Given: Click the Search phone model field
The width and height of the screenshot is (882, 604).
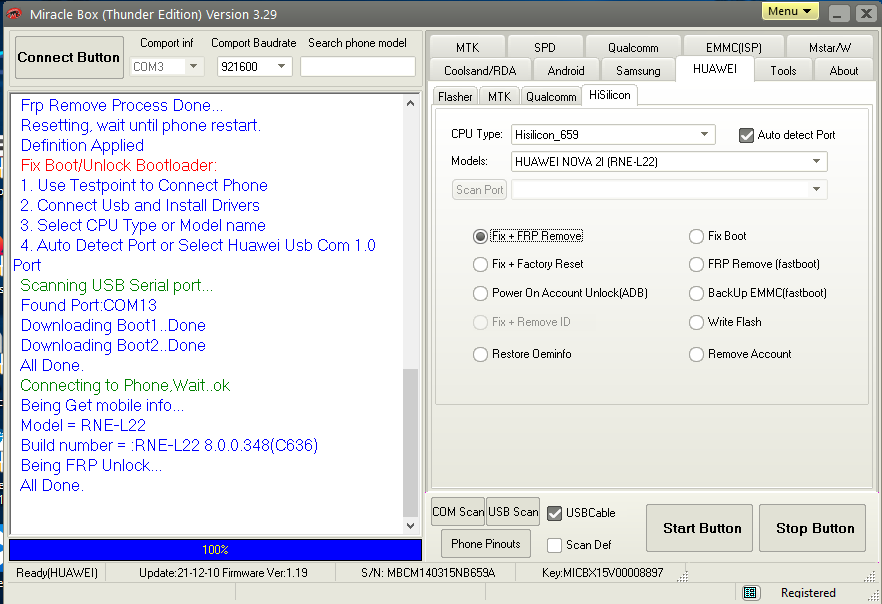Looking at the screenshot, I should [358, 66].
